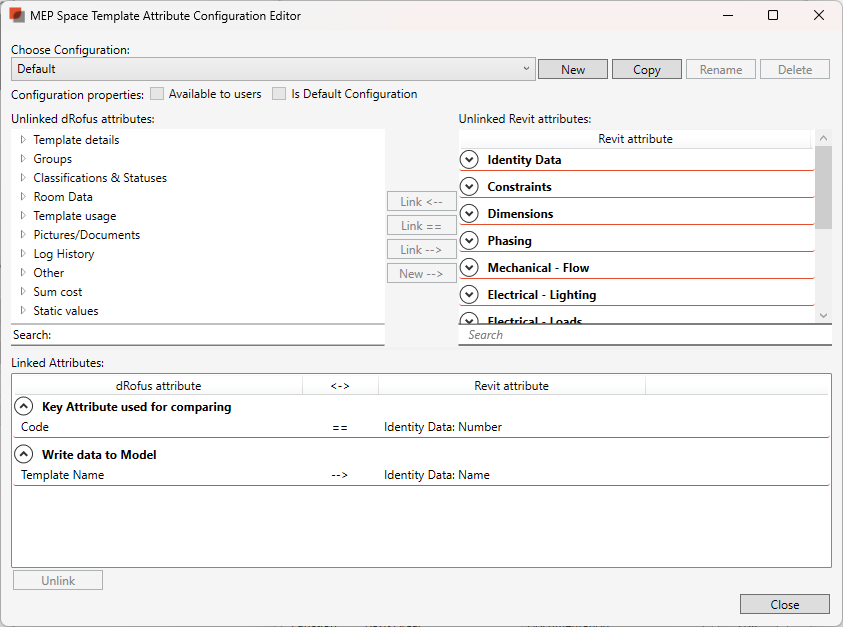
Task: Click the New configuration button
Action: tap(573, 70)
